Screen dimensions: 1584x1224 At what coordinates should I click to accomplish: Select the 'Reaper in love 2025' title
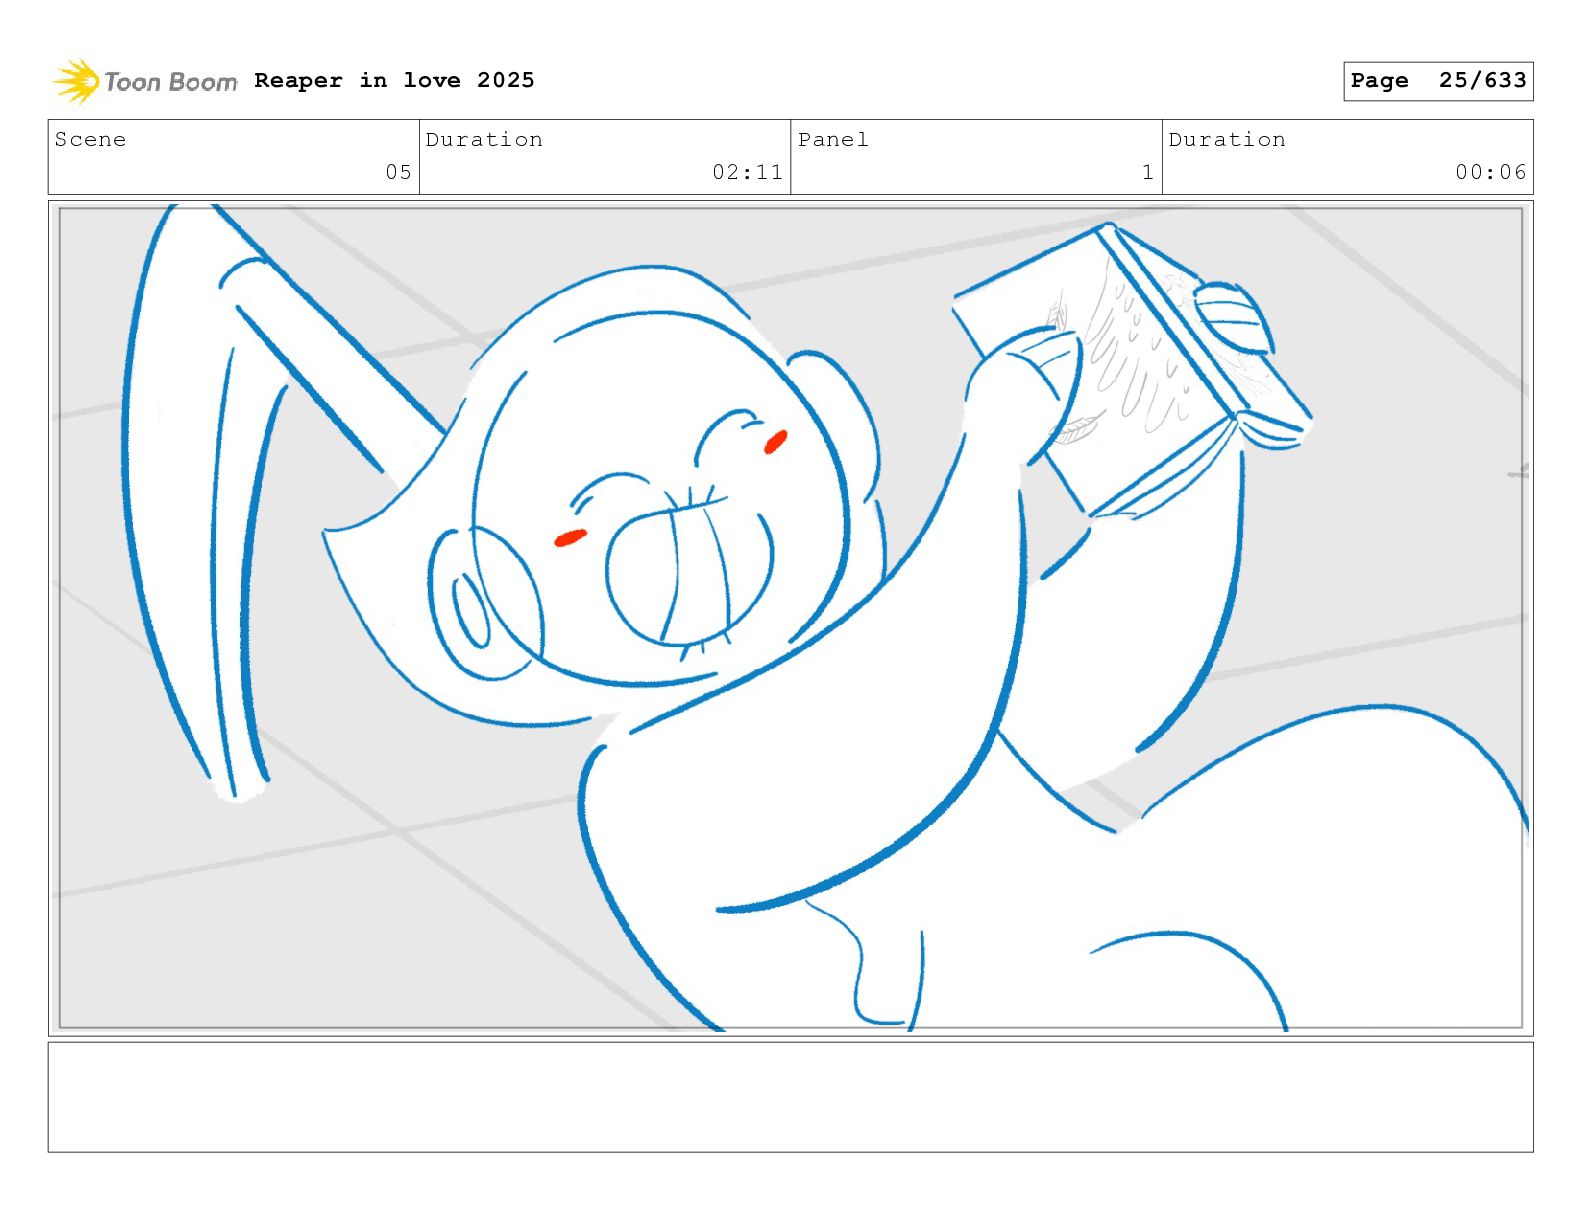coord(394,80)
